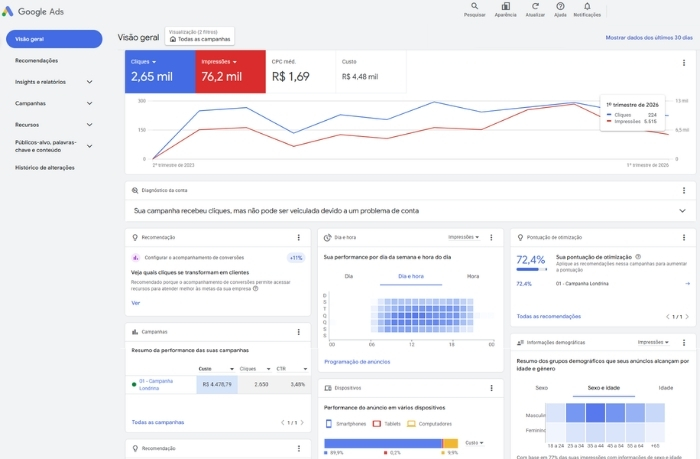Expand the account diagnosis message chevron
The height and width of the screenshot is (459, 700).
point(682,211)
